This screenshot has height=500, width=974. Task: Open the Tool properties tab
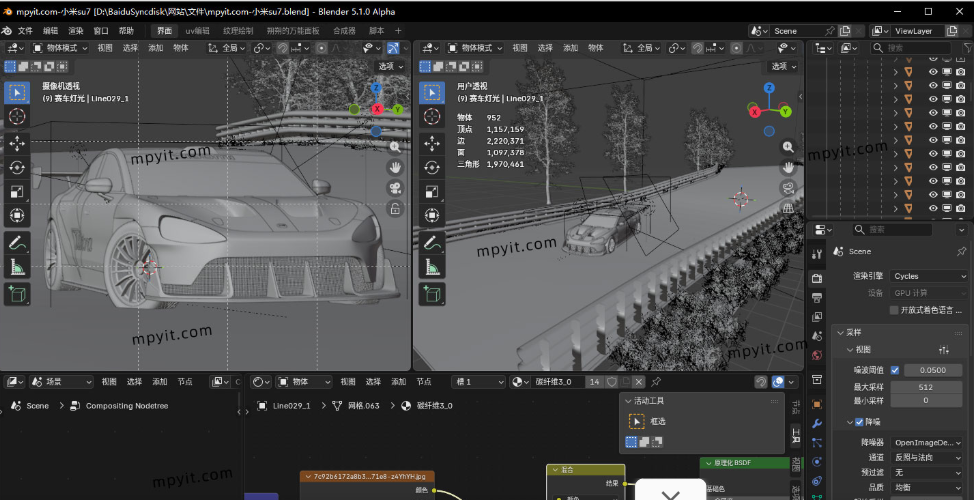coord(817,254)
